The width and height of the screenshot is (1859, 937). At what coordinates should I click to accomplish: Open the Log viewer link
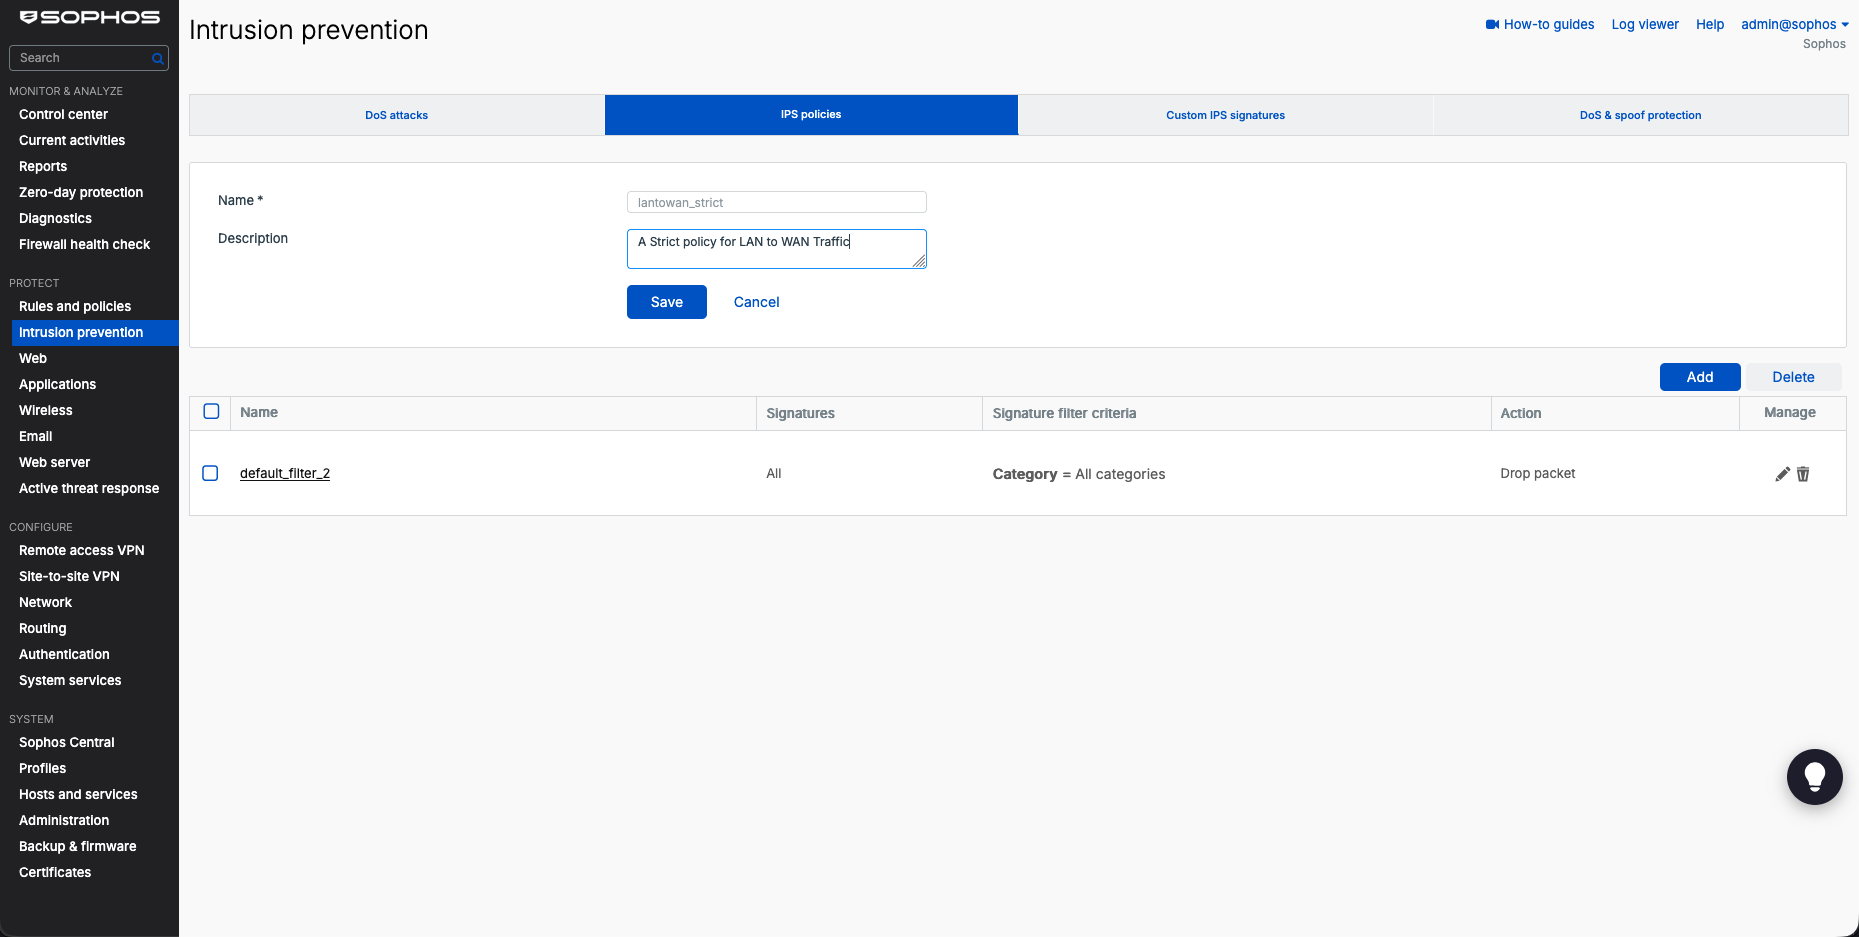coord(1645,24)
